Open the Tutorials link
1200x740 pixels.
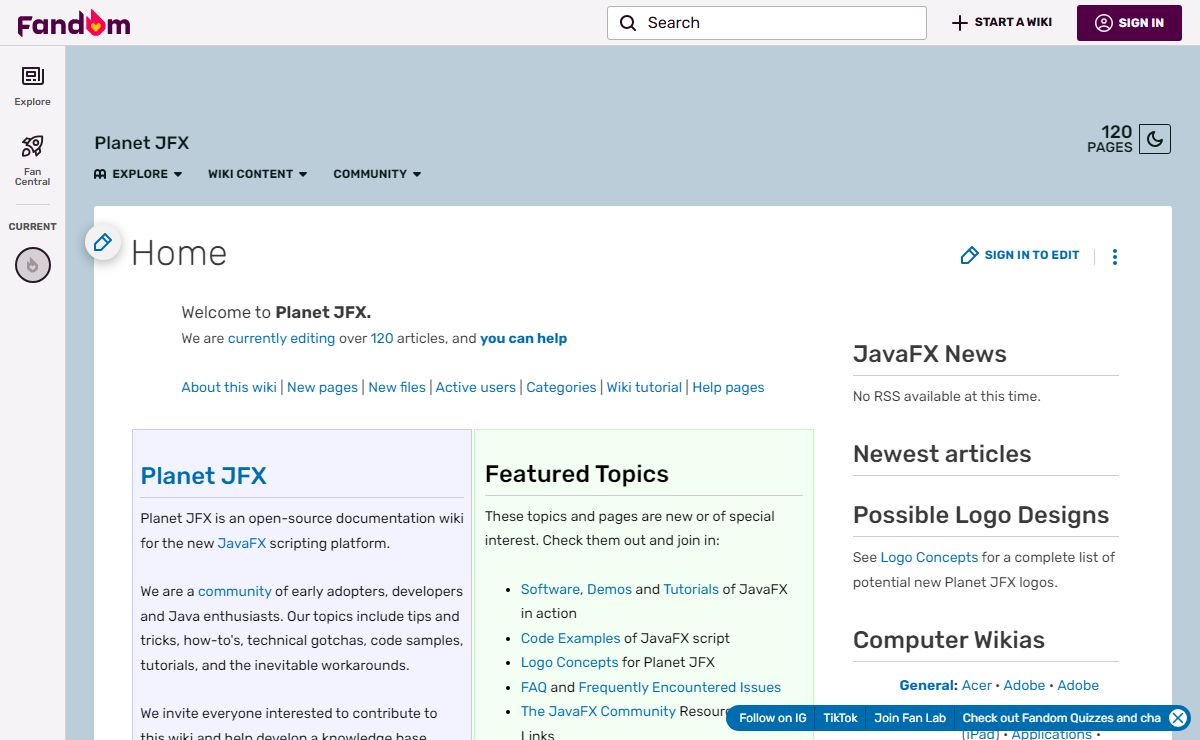click(x=691, y=589)
